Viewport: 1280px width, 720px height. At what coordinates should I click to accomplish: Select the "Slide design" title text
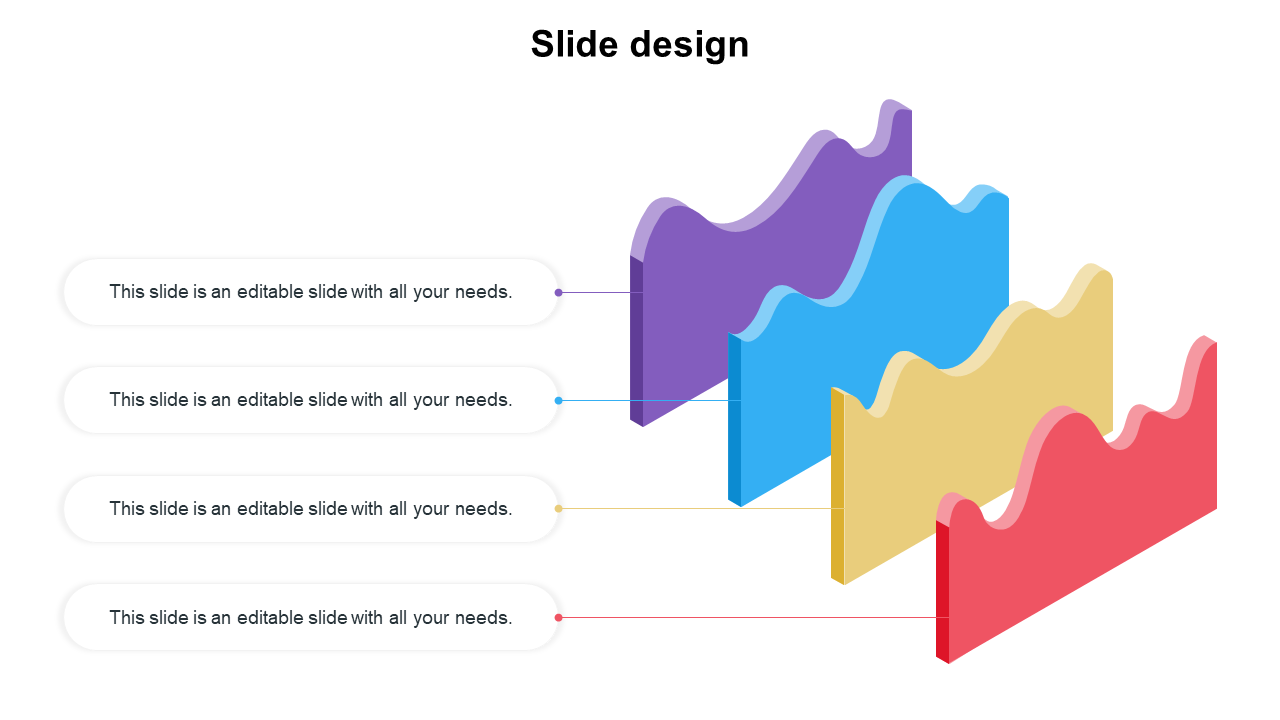point(640,45)
